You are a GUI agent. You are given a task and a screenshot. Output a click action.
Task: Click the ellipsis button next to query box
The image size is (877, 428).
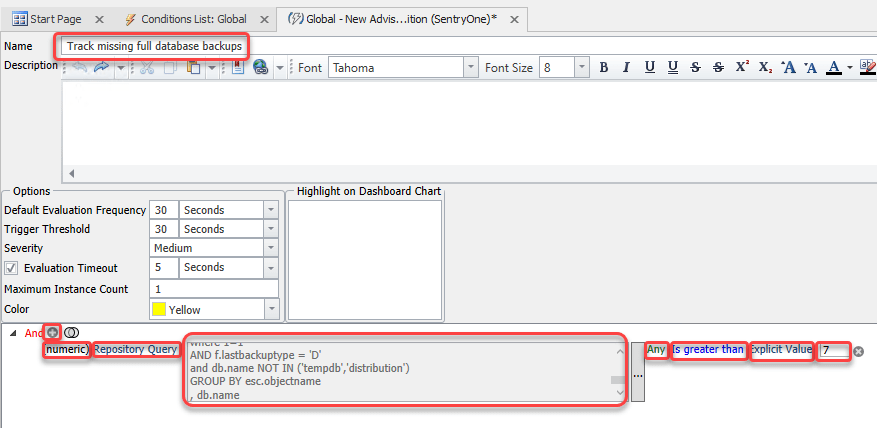(x=637, y=372)
